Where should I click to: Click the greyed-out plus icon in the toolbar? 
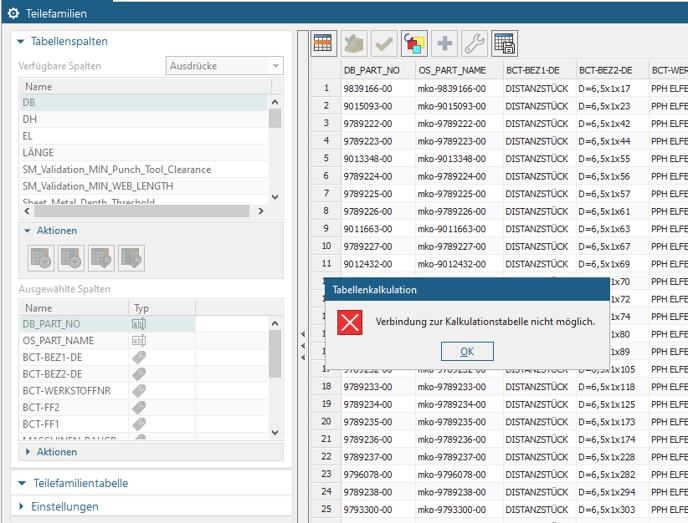(x=444, y=43)
